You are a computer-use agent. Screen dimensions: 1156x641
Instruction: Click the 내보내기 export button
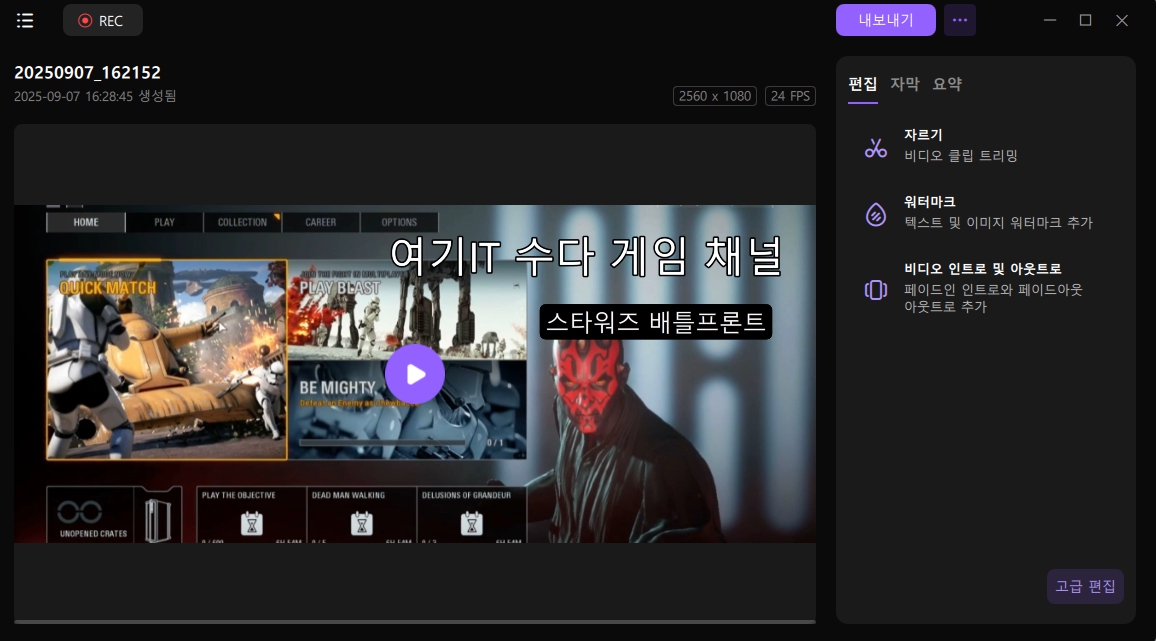(x=885, y=20)
